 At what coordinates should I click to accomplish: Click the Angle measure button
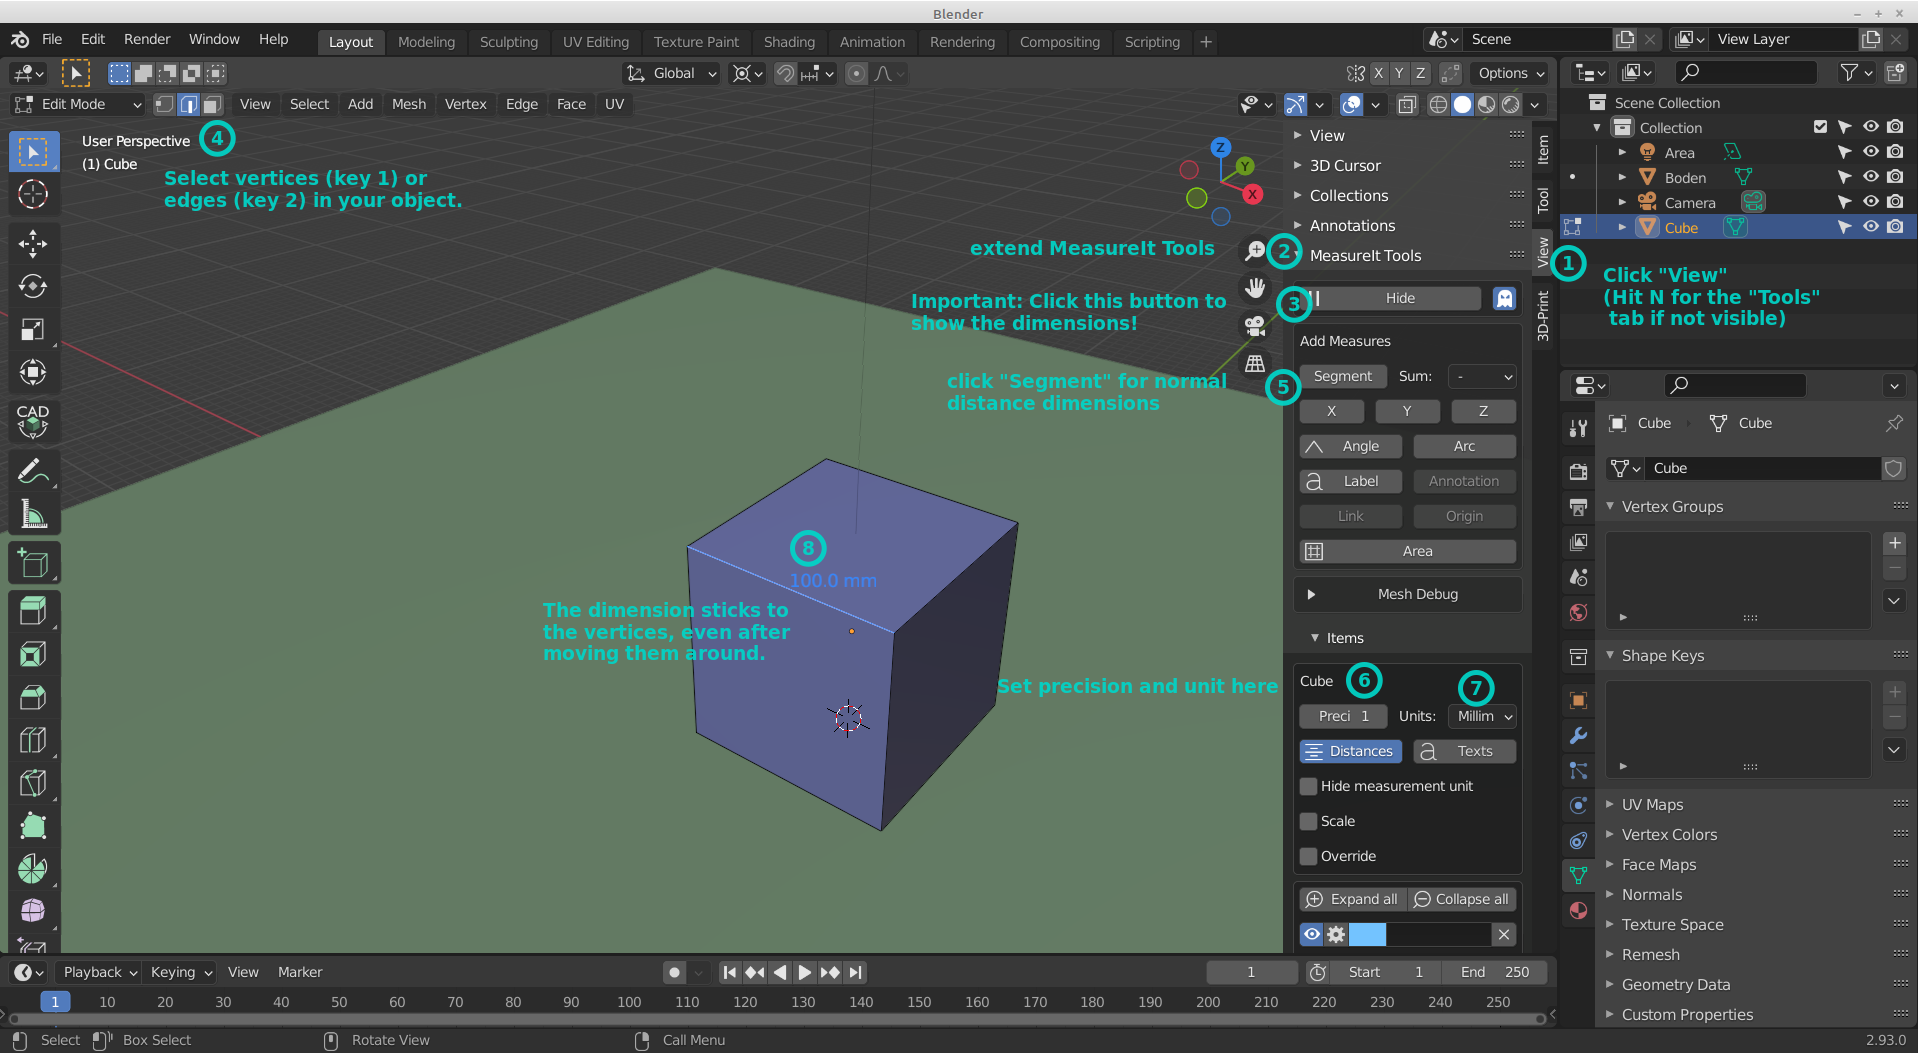[1351, 446]
